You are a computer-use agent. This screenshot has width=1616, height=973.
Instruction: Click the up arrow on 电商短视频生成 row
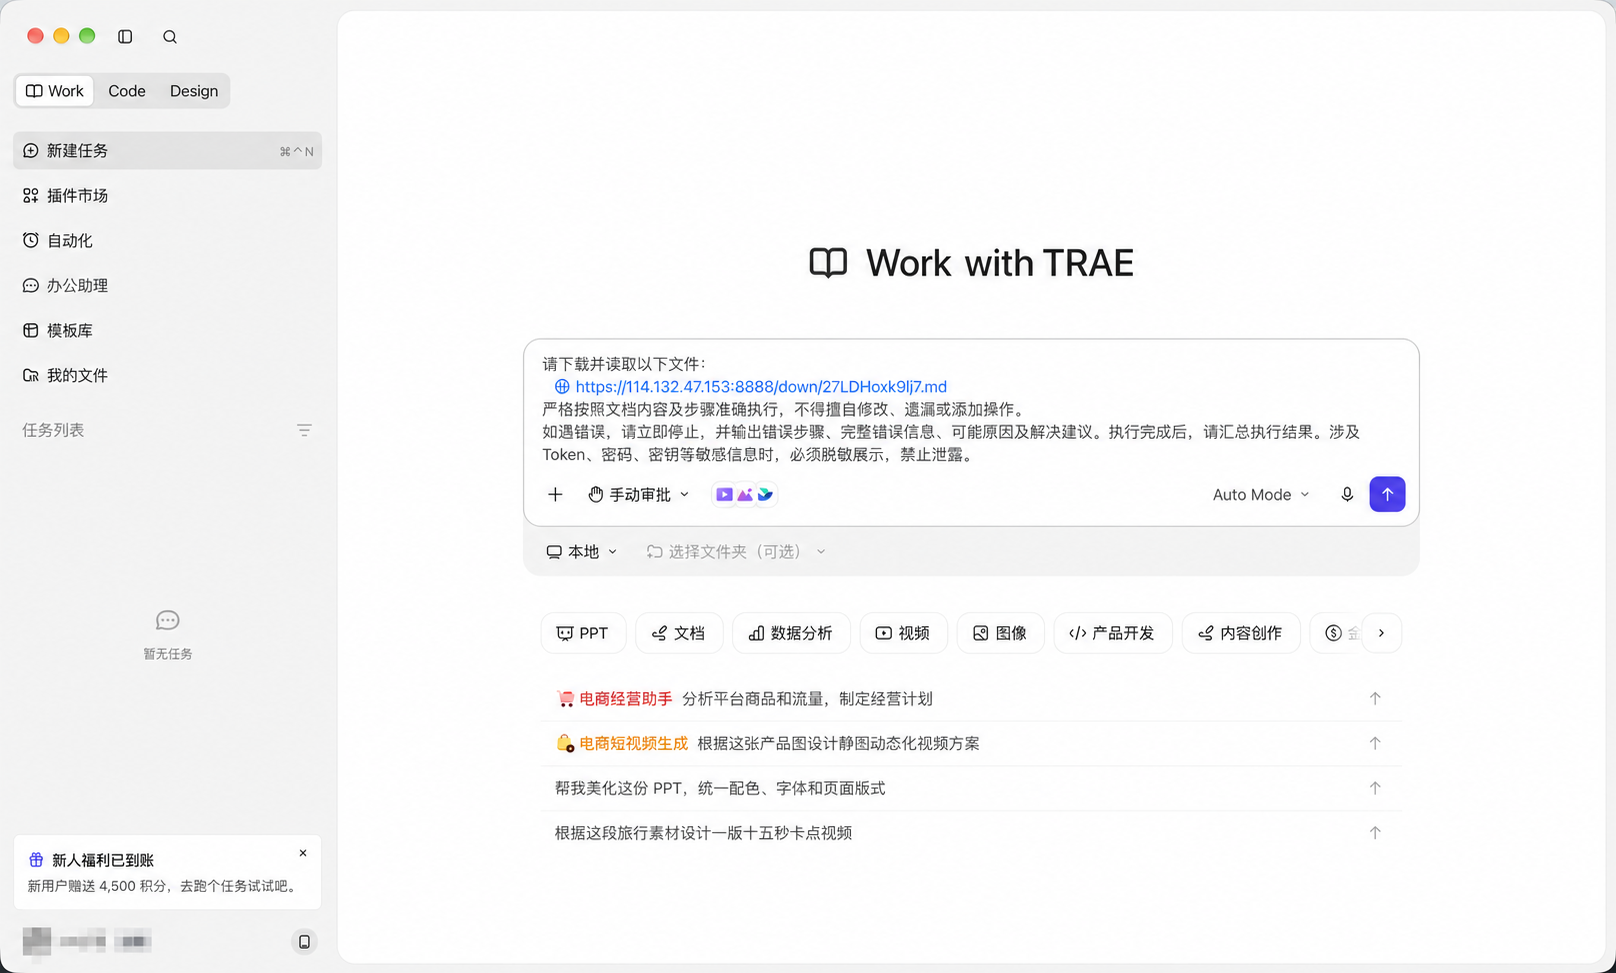pos(1375,744)
